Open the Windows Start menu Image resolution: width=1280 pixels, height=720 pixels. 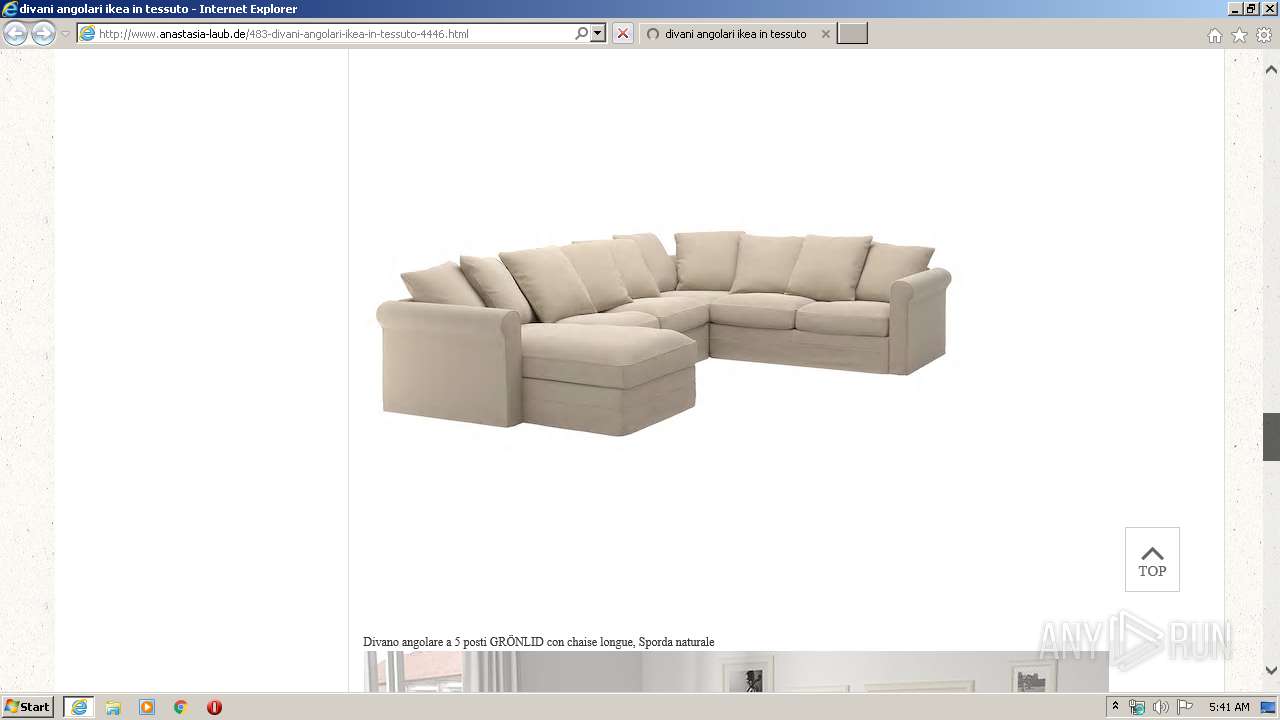pyautogui.click(x=27, y=707)
